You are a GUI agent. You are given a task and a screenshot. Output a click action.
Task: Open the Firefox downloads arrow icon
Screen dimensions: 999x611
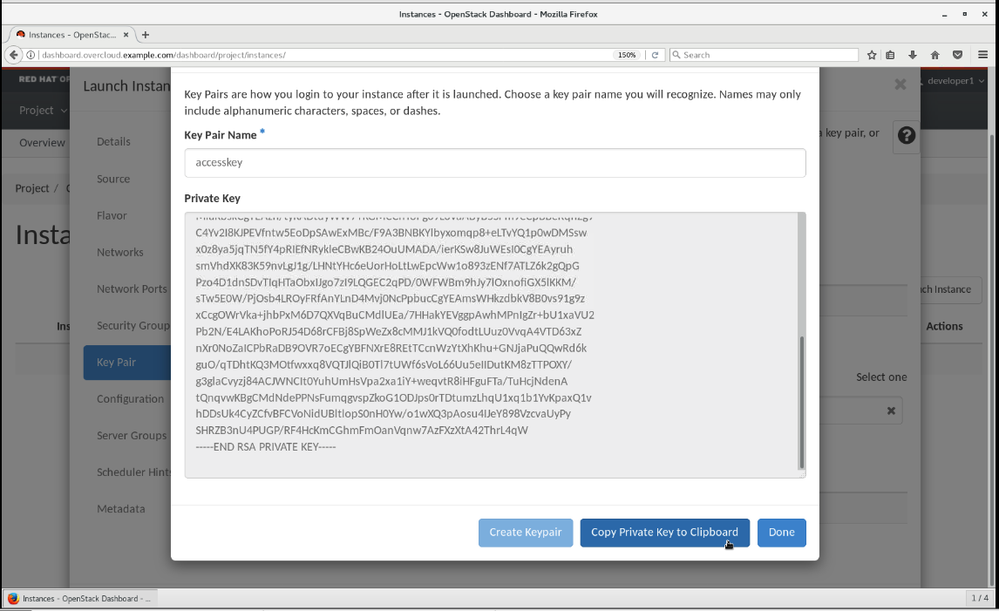pyautogui.click(x=913, y=55)
